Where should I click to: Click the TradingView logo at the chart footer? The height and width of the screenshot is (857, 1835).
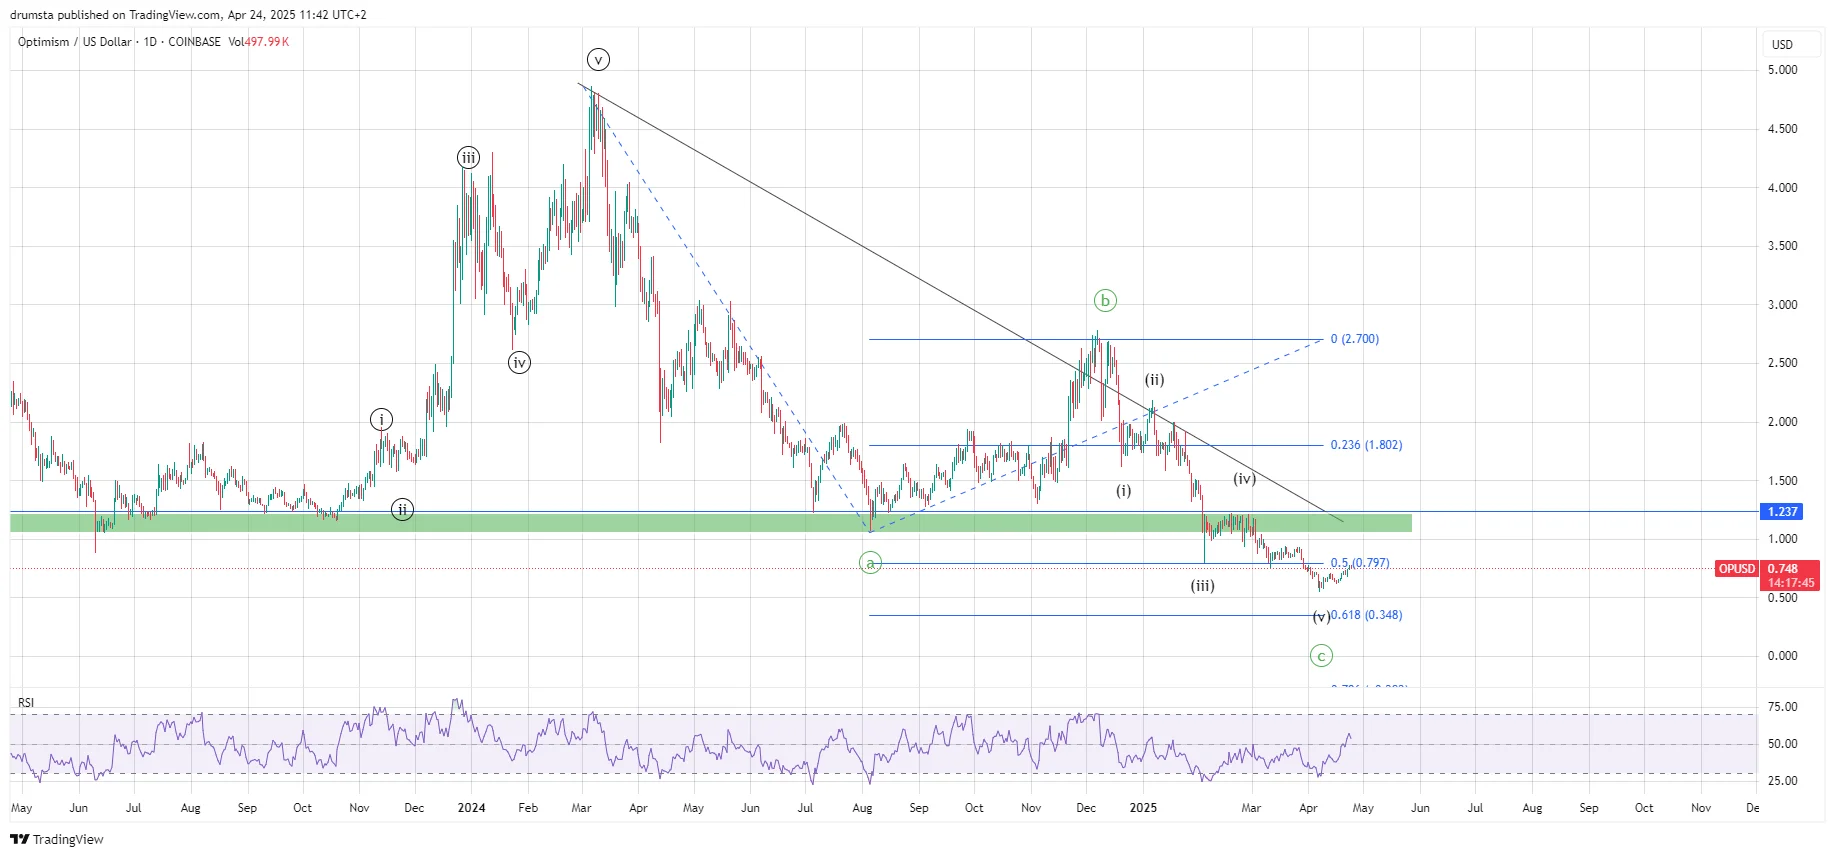57,839
